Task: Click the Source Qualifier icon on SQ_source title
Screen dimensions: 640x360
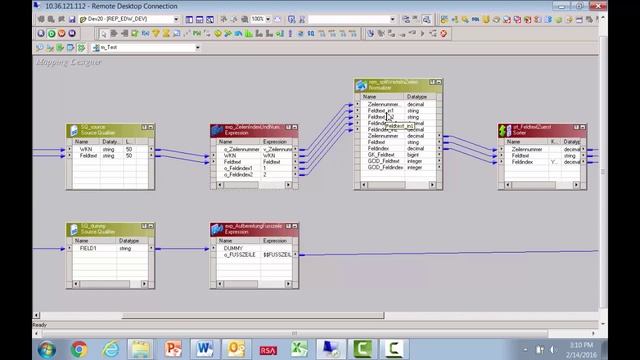Action: point(74,130)
